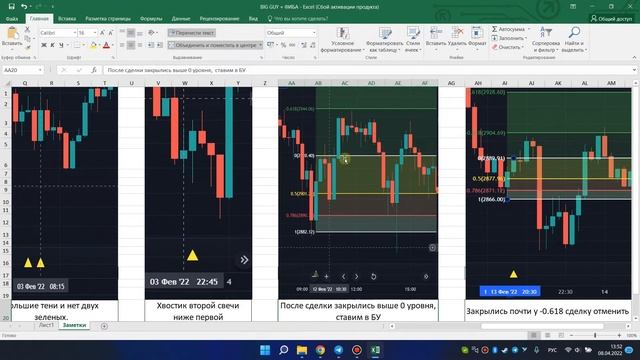Viewport: 640px width, 360px height.
Task: Open 'Найти и выделить'
Action: pyautogui.click(x=574, y=40)
